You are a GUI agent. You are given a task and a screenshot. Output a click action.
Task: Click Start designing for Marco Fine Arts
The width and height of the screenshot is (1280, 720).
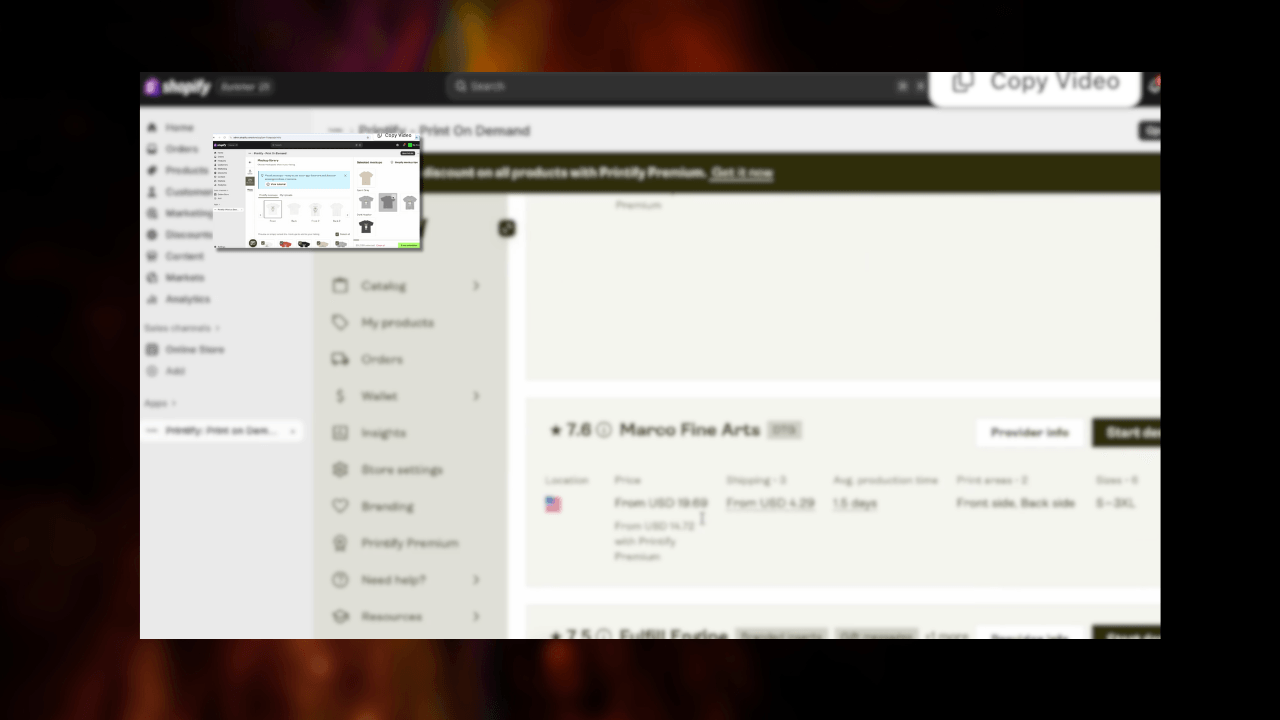[x=1127, y=433]
